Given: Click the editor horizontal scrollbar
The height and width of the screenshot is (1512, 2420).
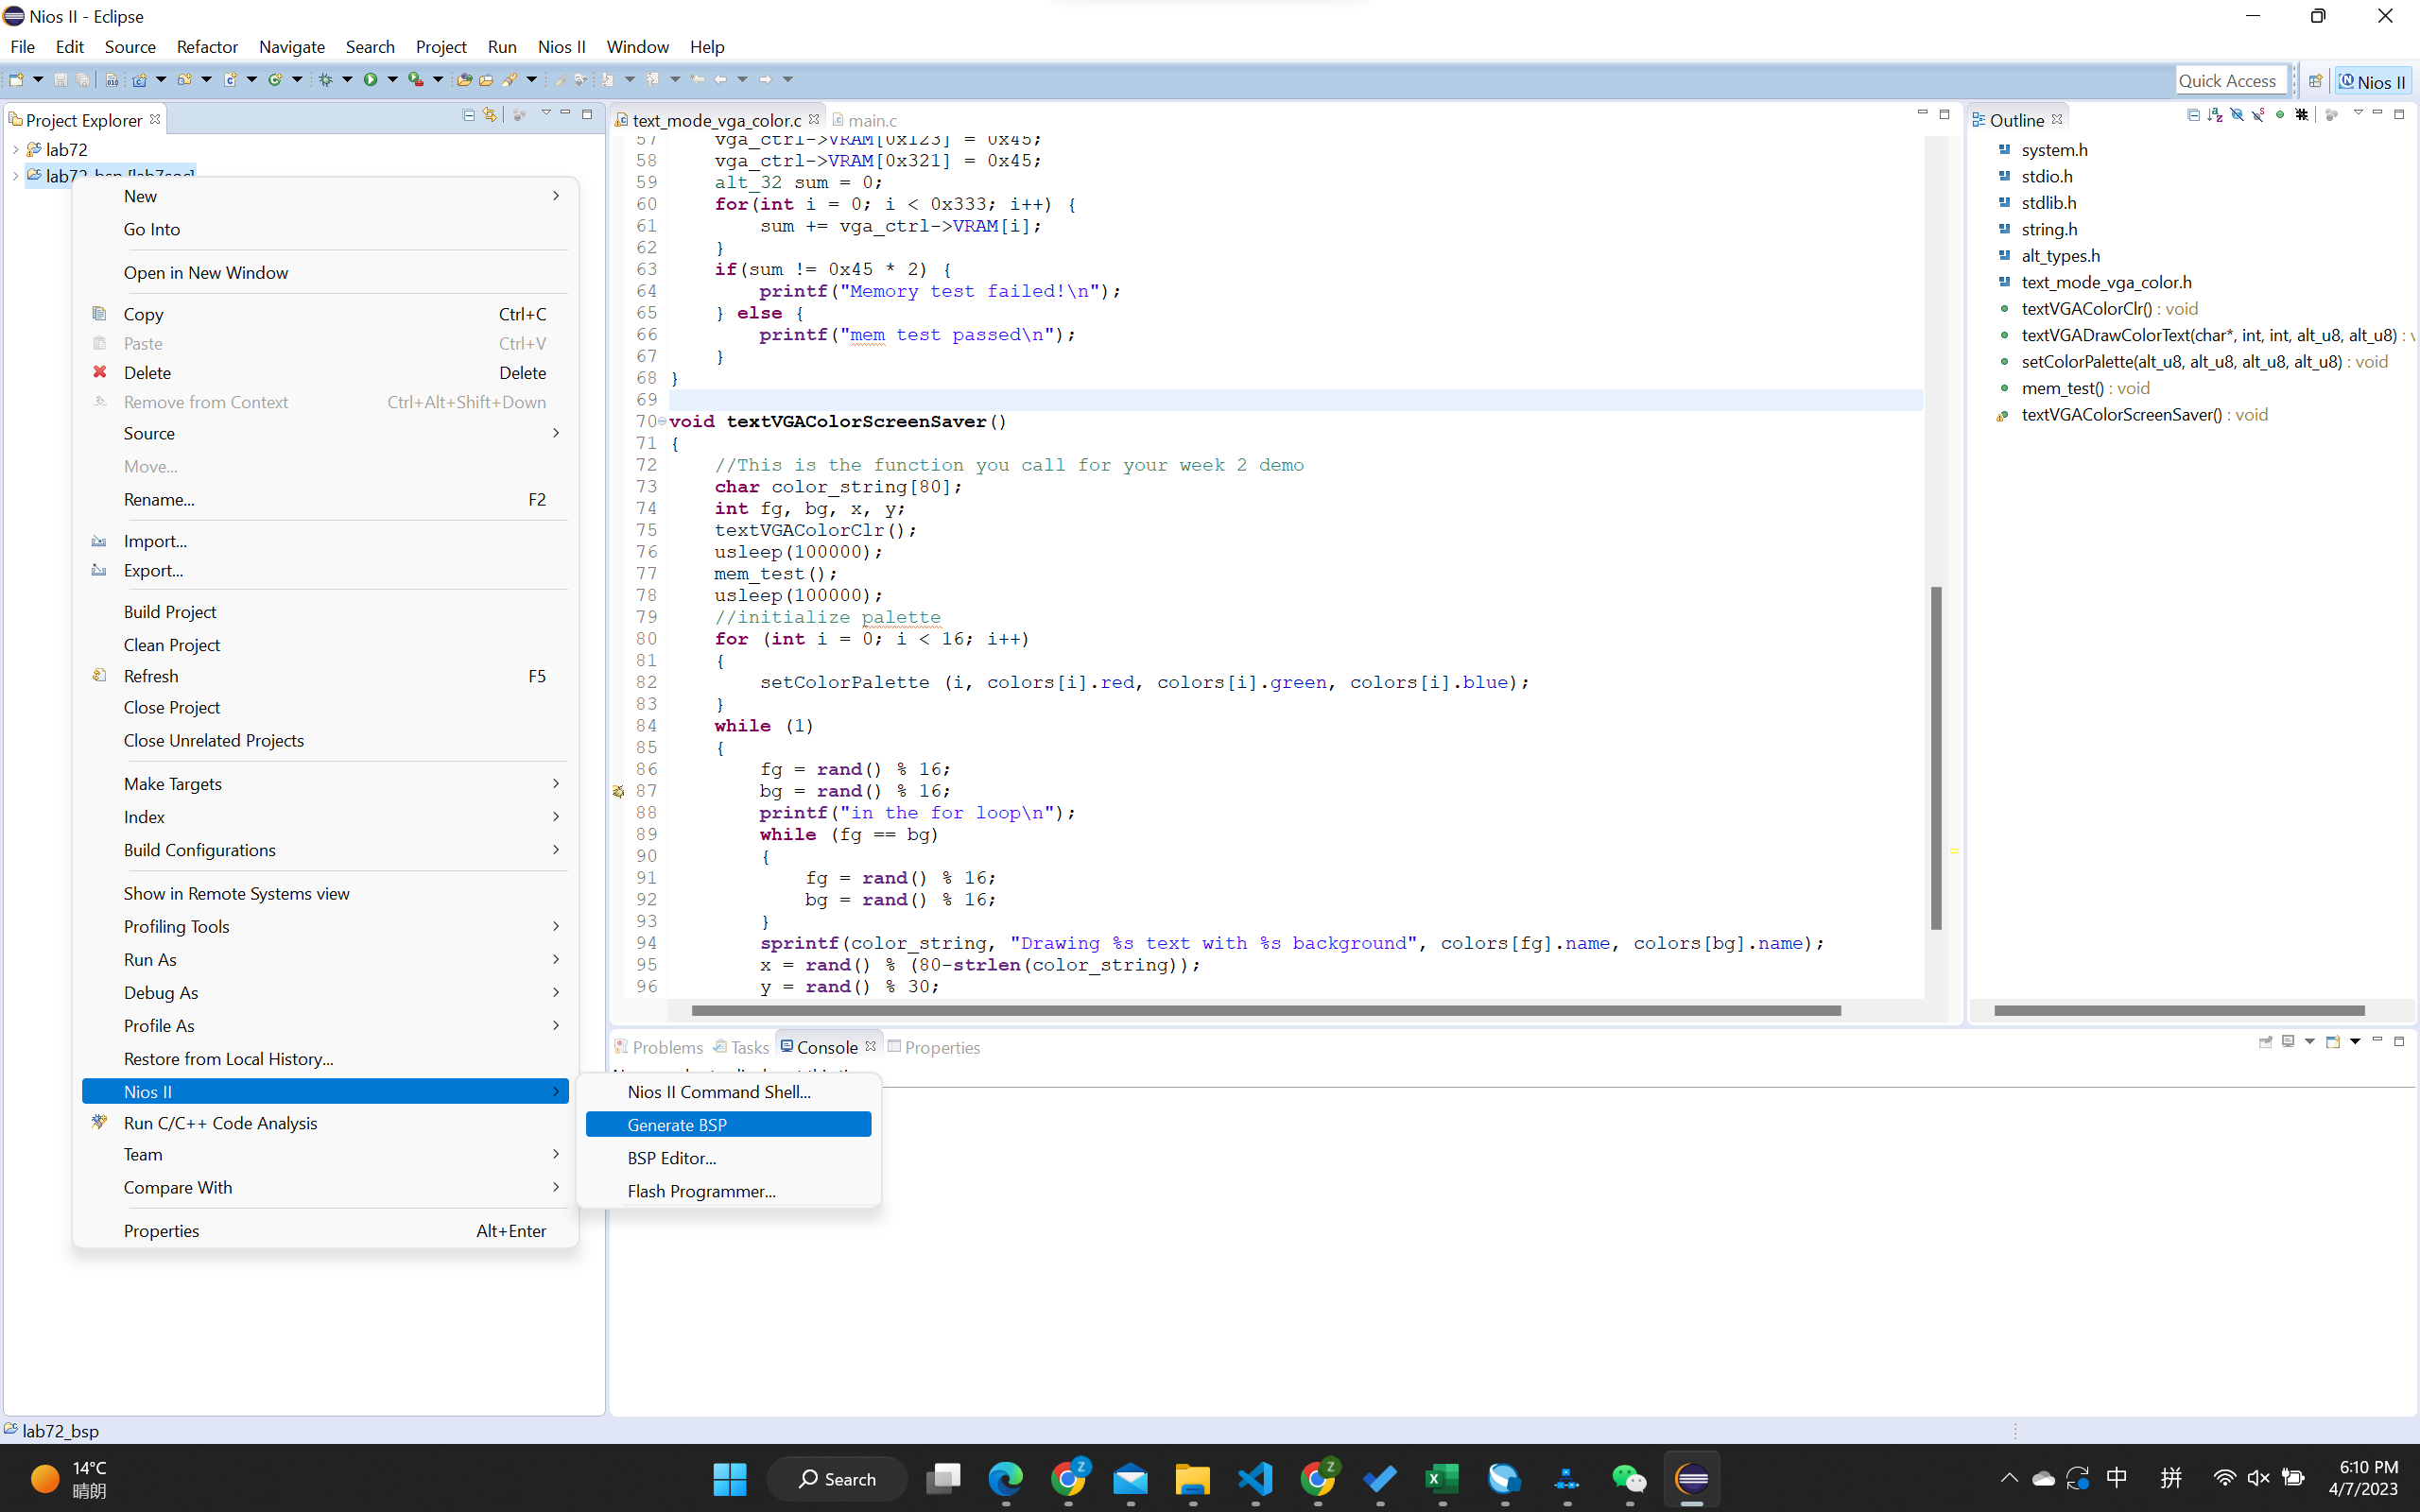Looking at the screenshot, I should pos(1265,1010).
